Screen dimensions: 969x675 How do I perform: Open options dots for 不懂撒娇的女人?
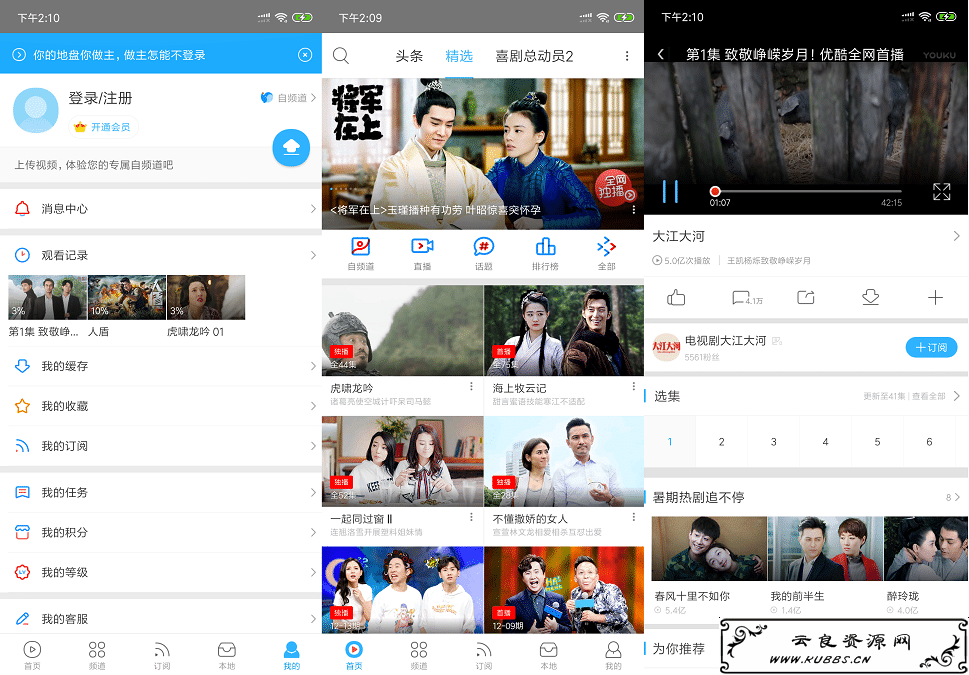pos(633,517)
